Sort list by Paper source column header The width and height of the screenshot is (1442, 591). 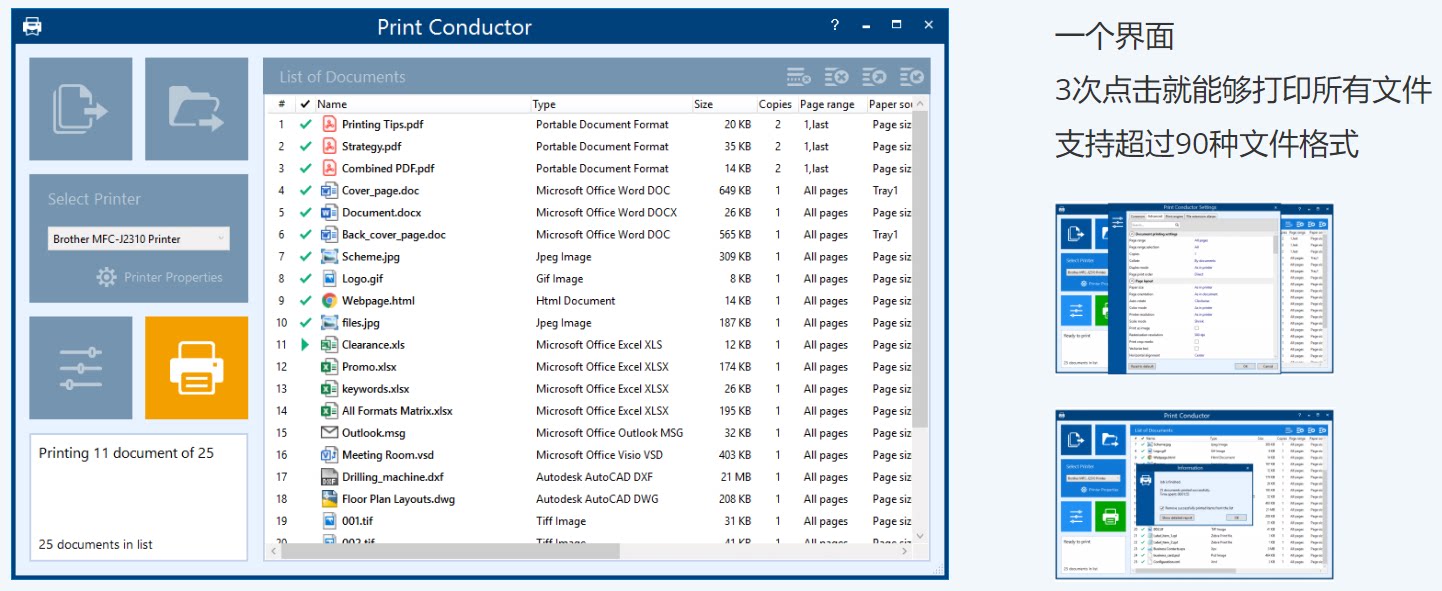coord(890,104)
